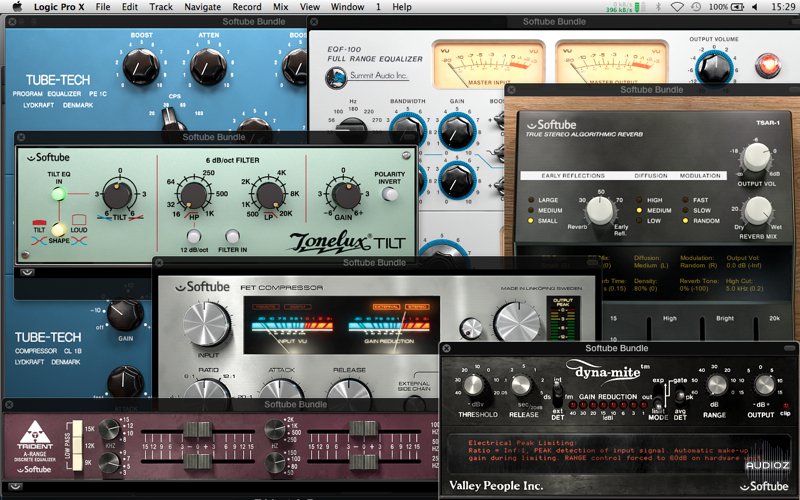Click the Wi-Fi status icon

point(677,7)
